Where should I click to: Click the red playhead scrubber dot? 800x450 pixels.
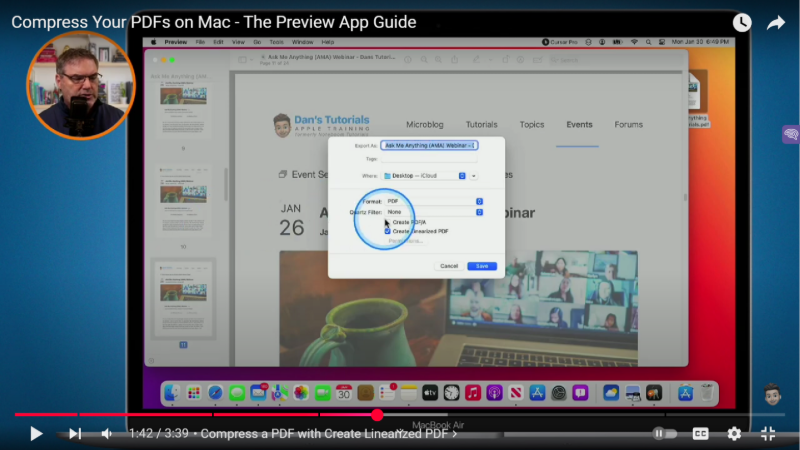tap(377, 415)
